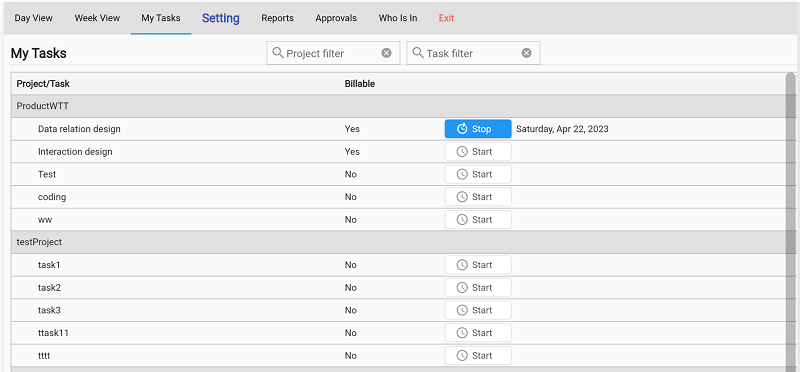
Task: Click the red Exit link
Action: (446, 18)
